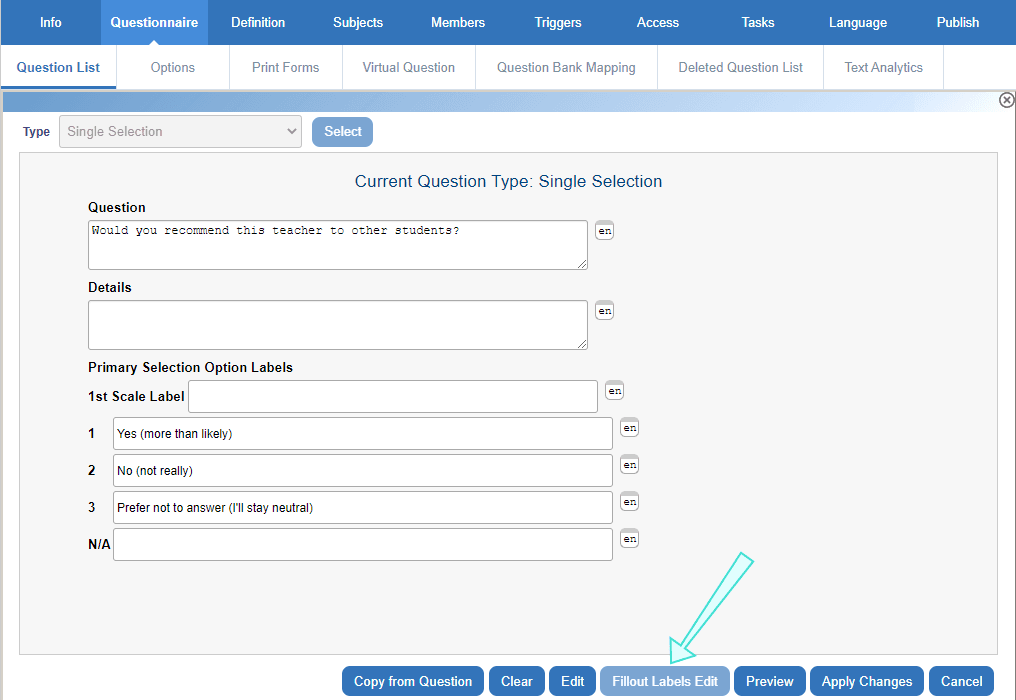The height and width of the screenshot is (700, 1016).
Task: Click the Select button next to Type
Action: [x=342, y=132]
